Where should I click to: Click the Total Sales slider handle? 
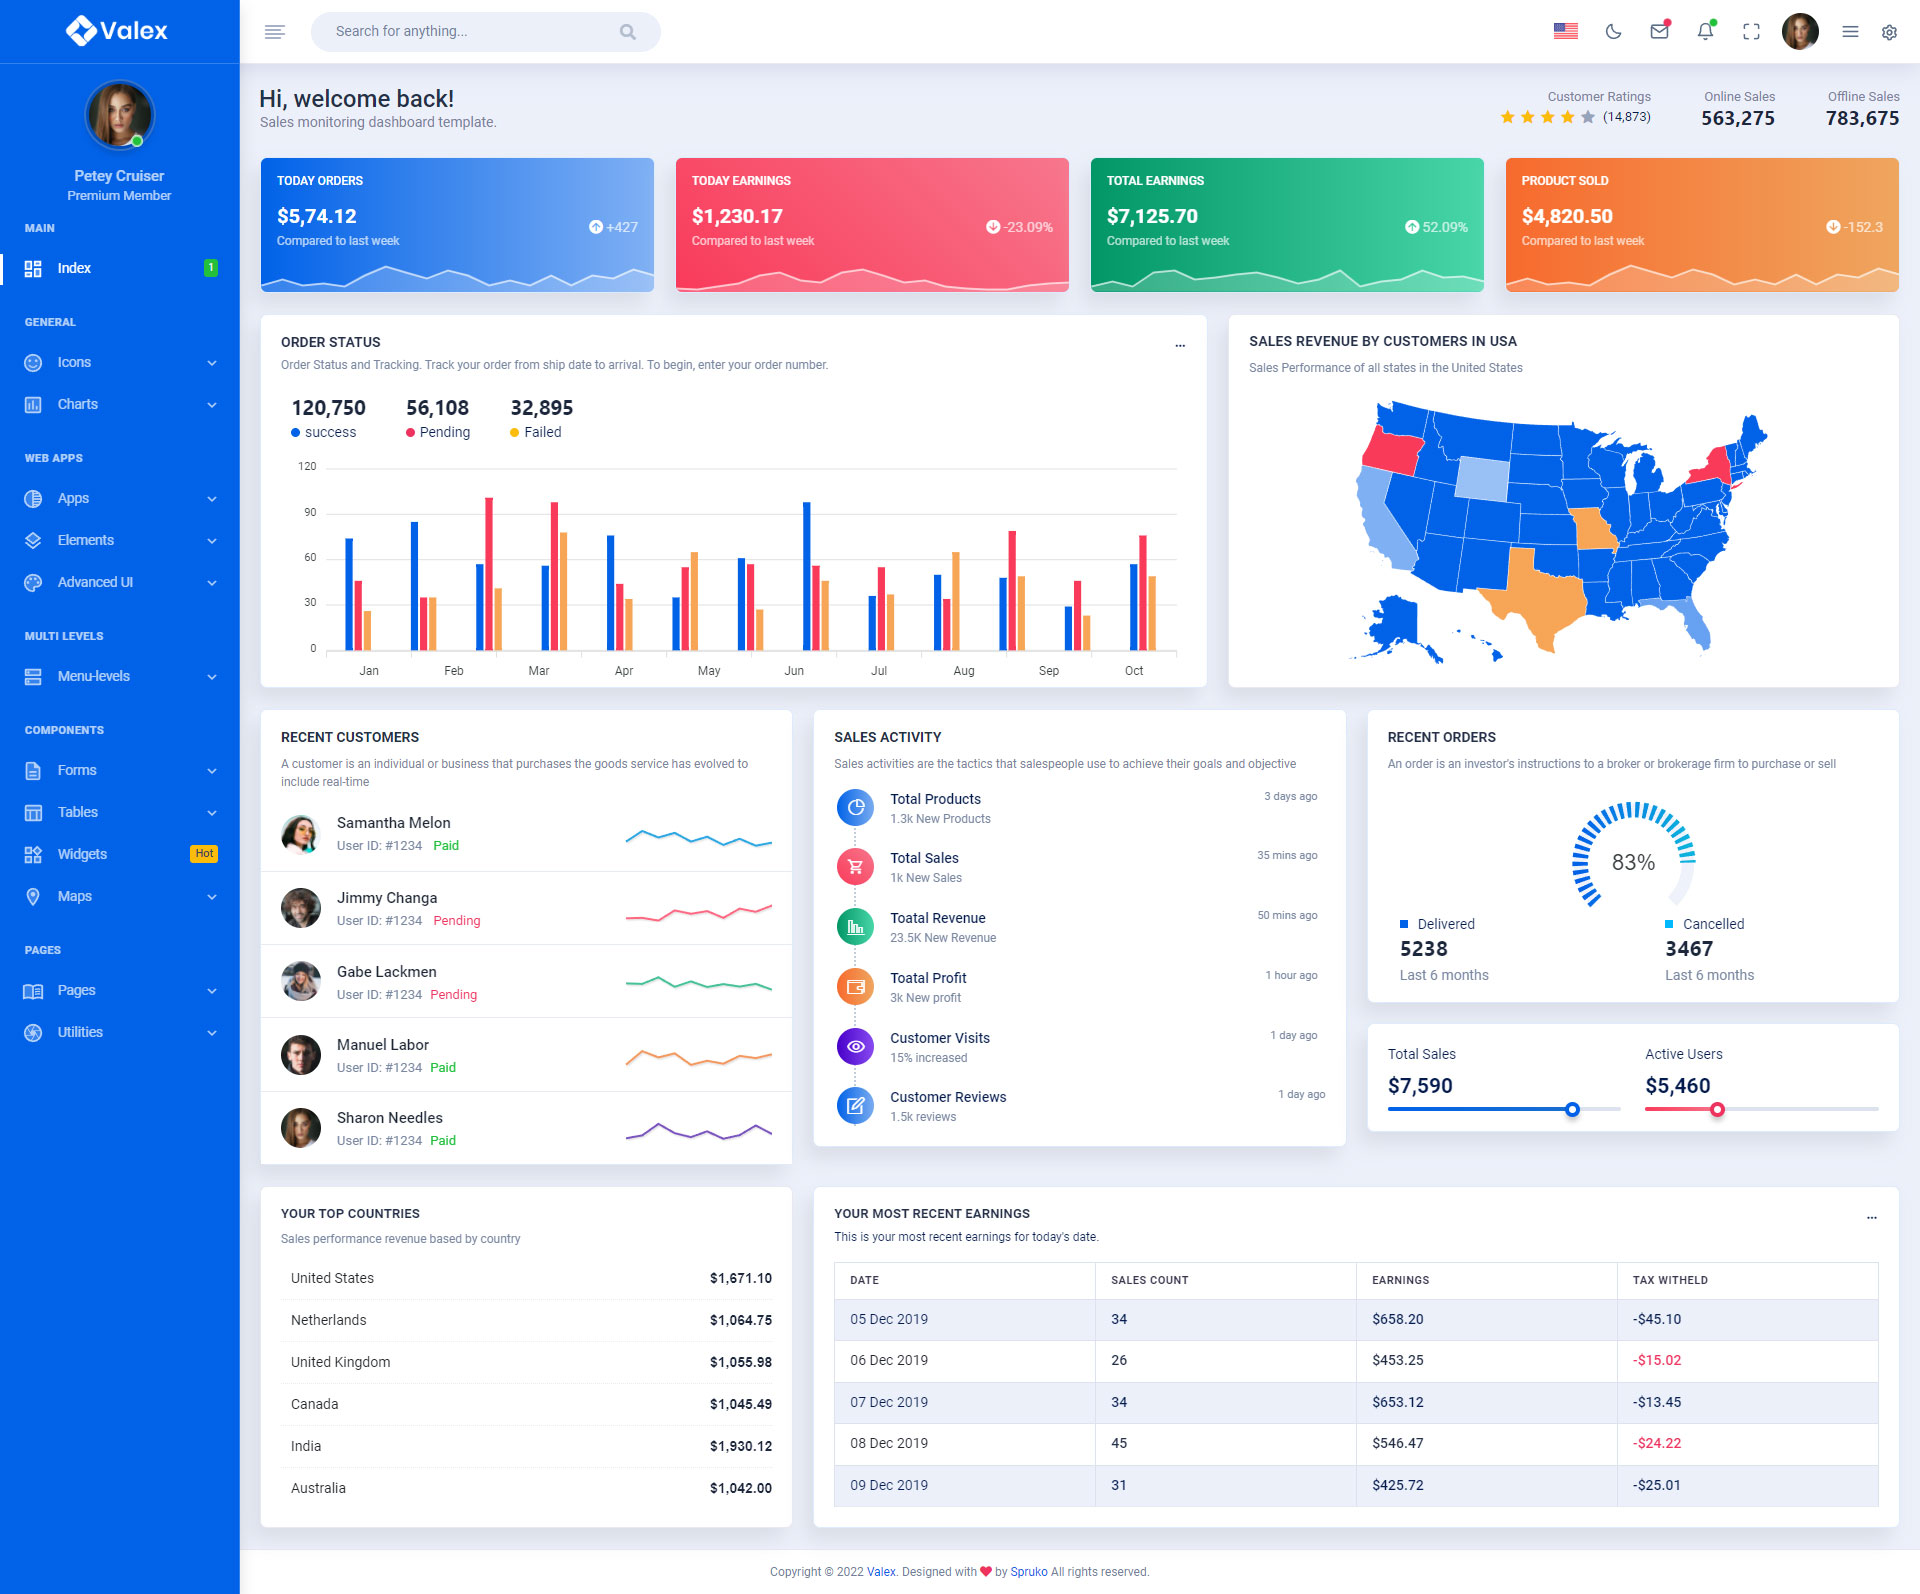(1572, 1109)
